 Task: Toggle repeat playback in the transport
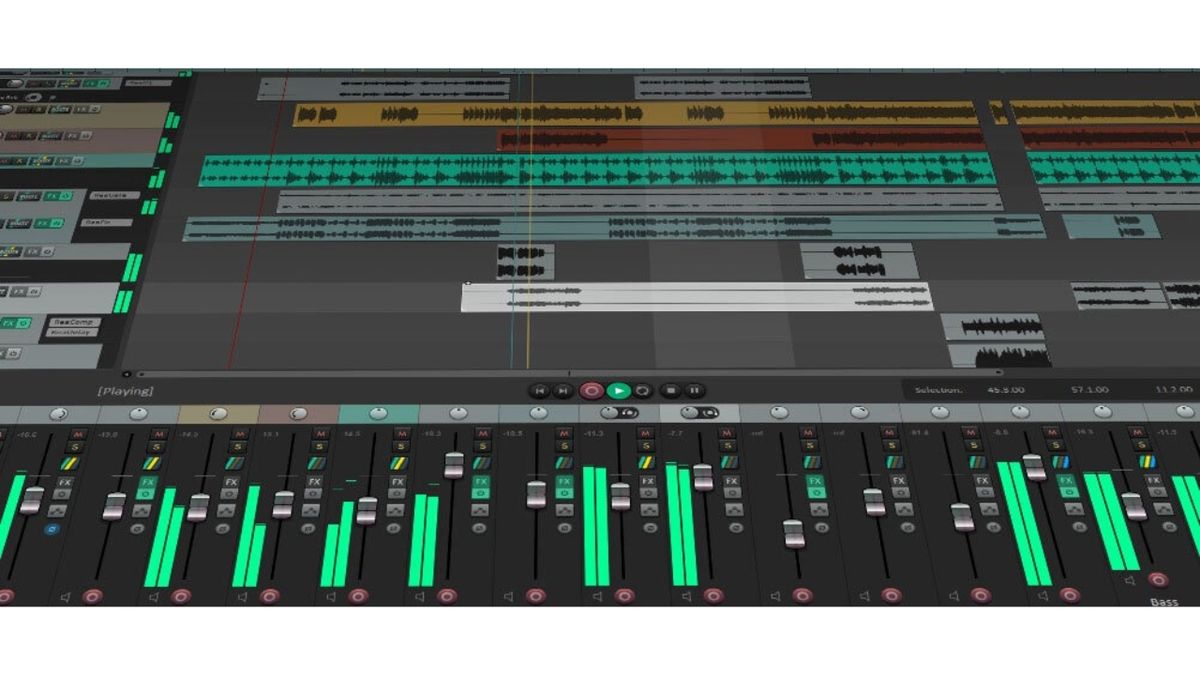point(643,390)
